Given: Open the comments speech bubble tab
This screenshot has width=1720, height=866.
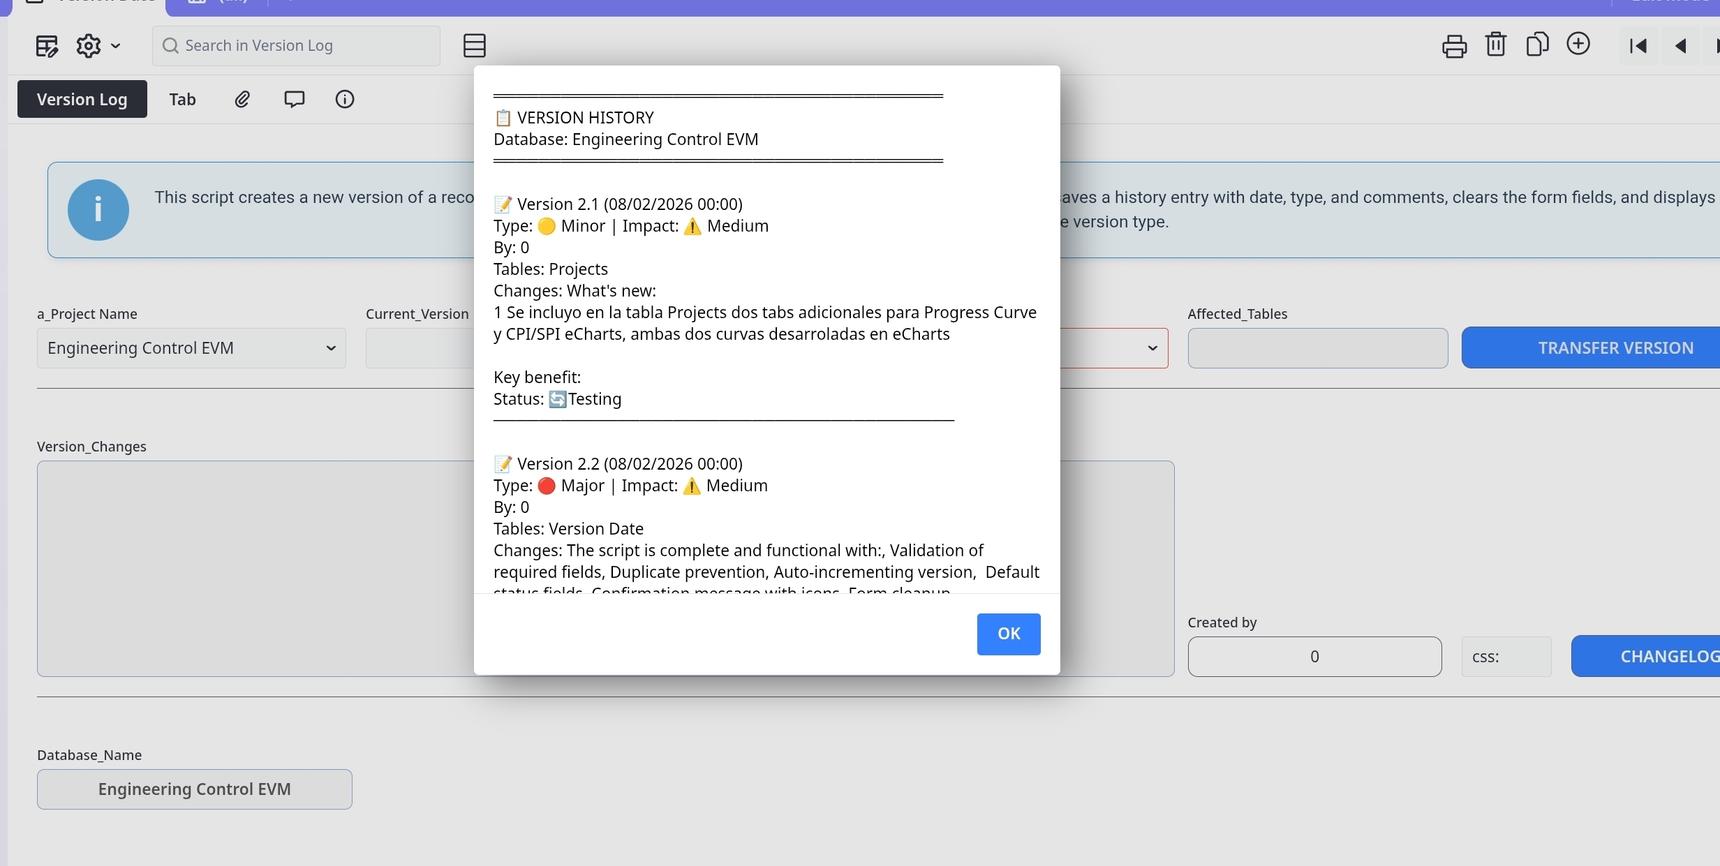Looking at the screenshot, I should [x=294, y=99].
